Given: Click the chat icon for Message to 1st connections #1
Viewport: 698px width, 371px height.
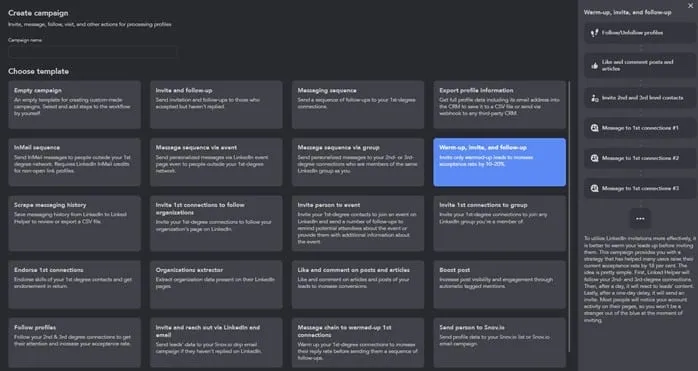Looking at the screenshot, I should (594, 128).
